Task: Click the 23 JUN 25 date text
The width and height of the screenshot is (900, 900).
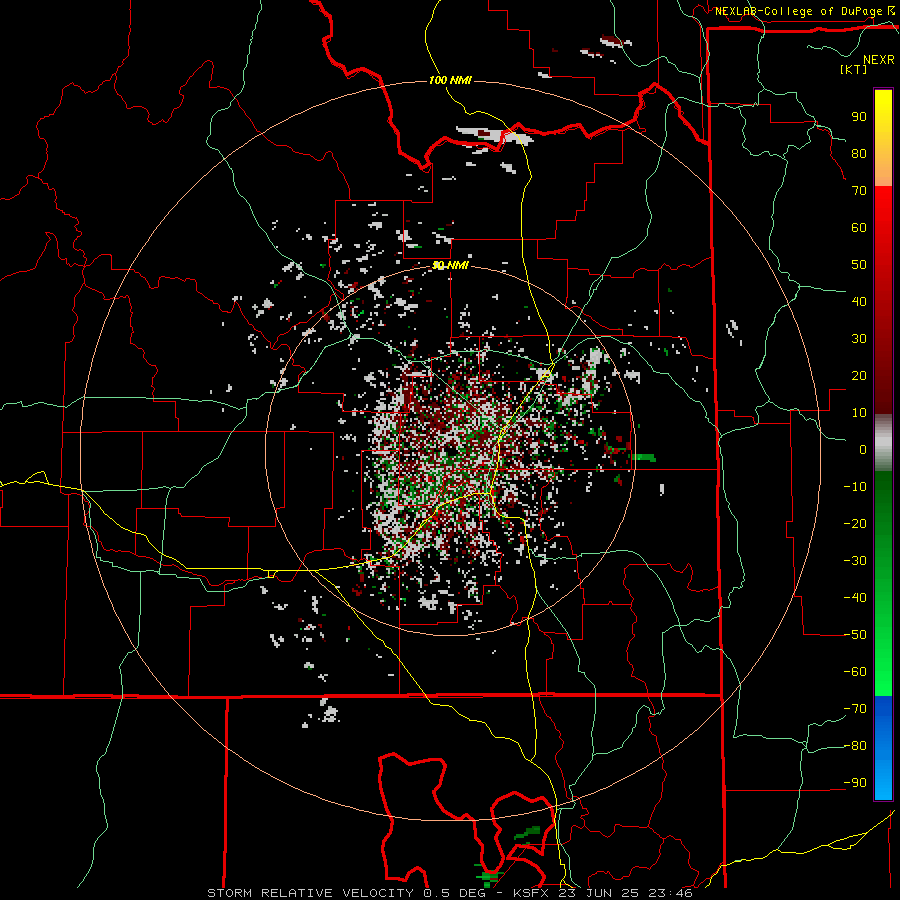Action: point(596,893)
